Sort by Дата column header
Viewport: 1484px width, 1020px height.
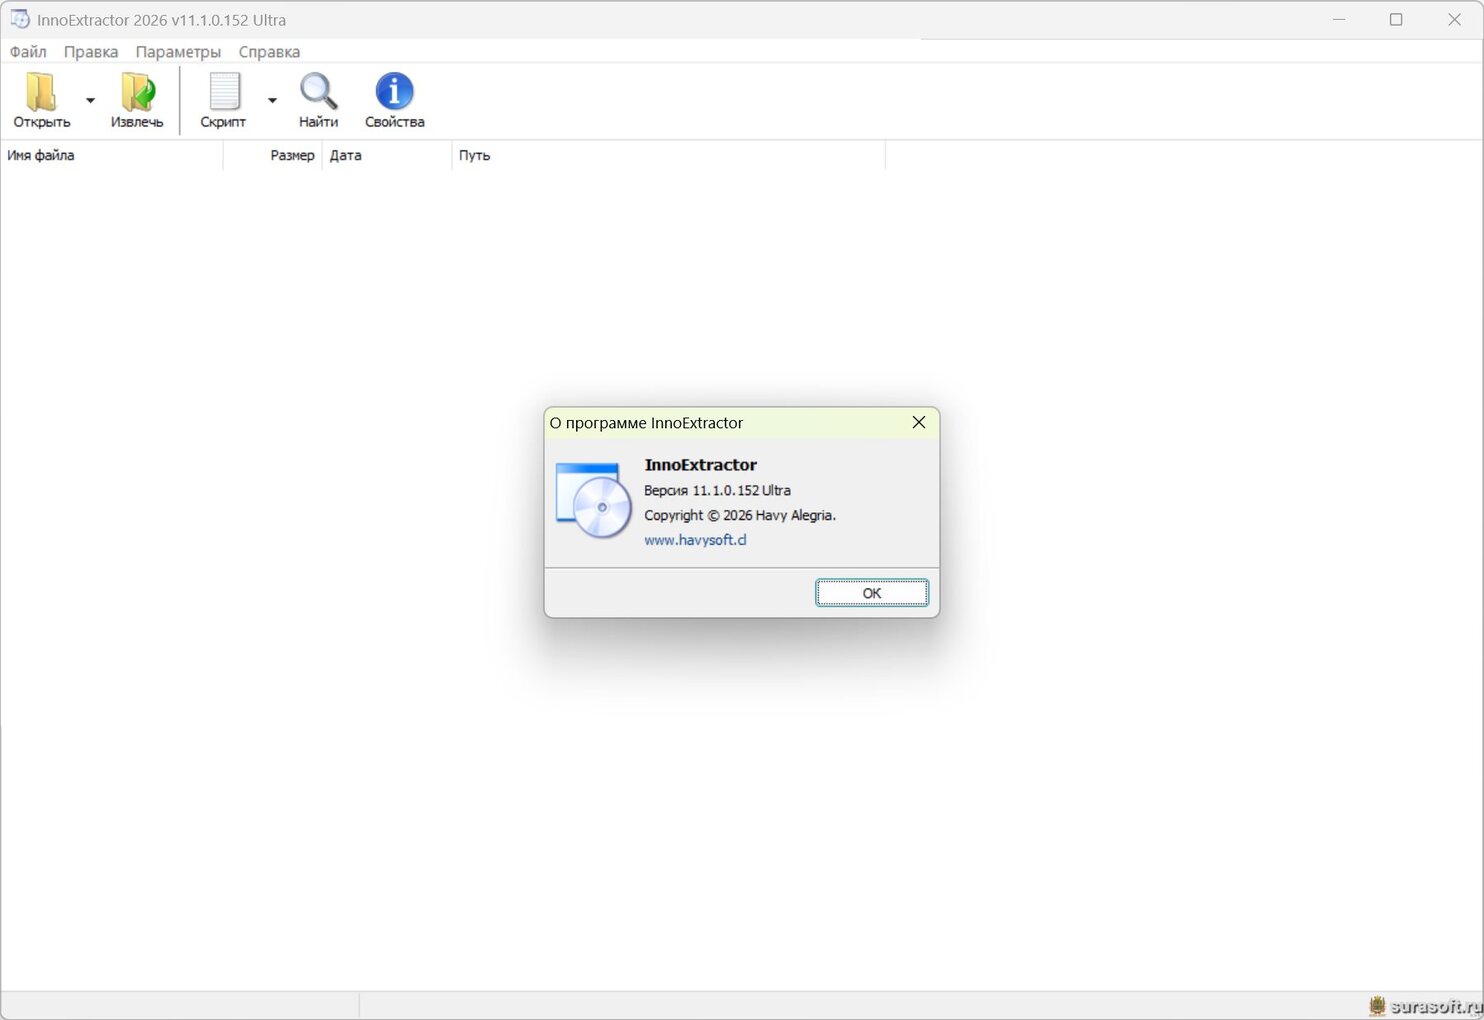(x=387, y=155)
